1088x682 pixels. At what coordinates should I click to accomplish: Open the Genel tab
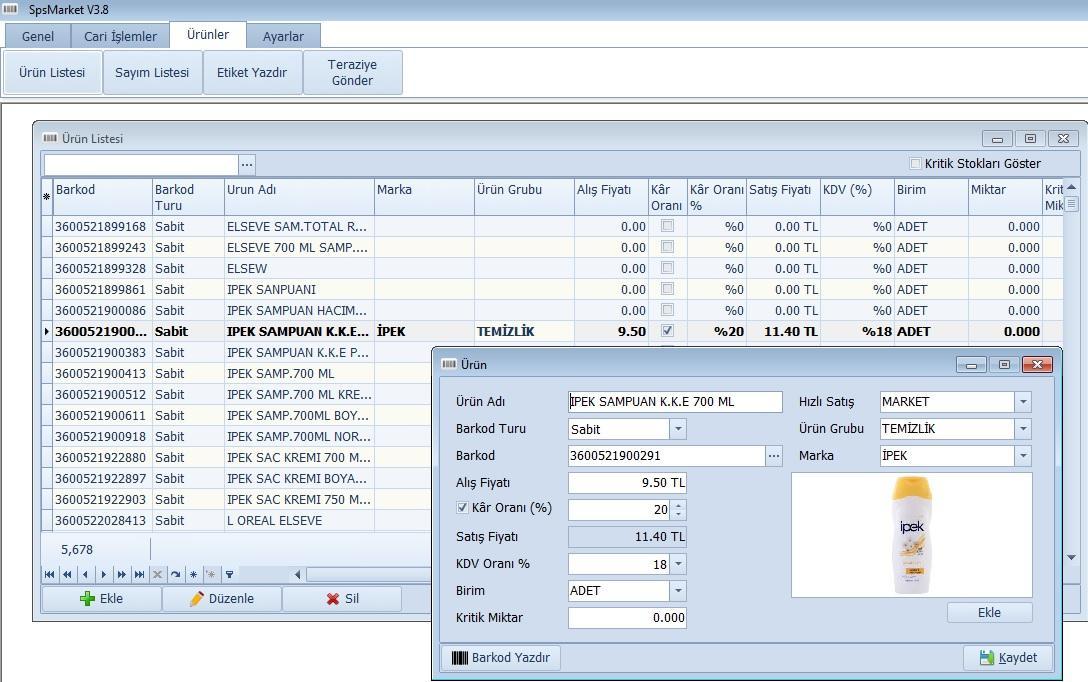click(x=37, y=36)
